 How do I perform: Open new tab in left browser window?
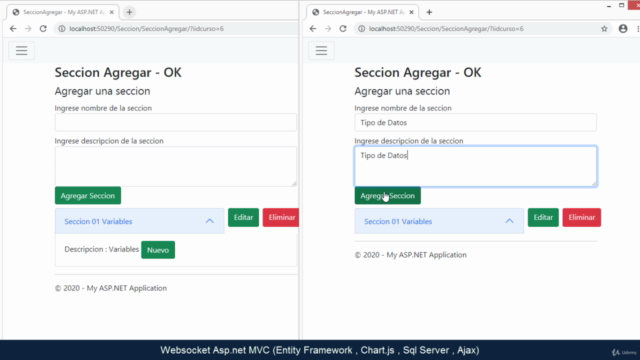coord(129,12)
